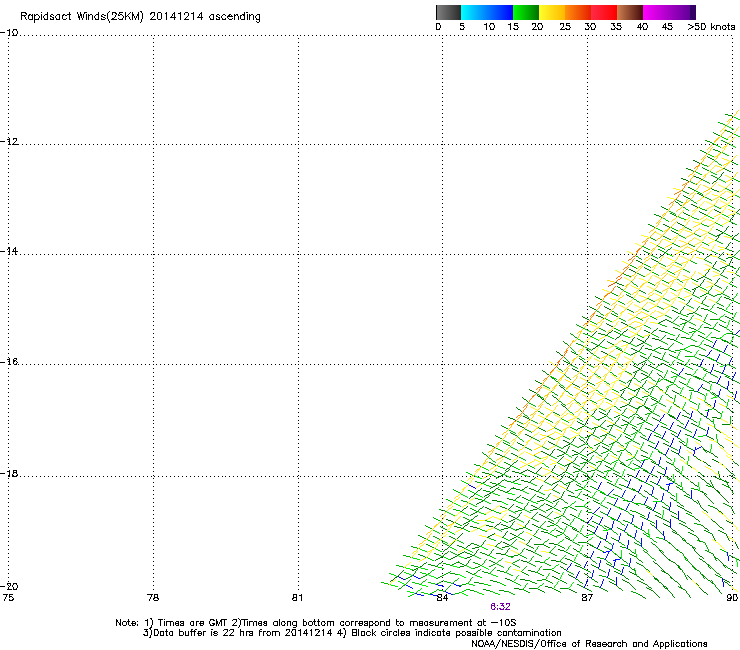The width and height of the screenshot is (740, 650).
Task: Click the latitude label -18
Action: click(x=9, y=473)
